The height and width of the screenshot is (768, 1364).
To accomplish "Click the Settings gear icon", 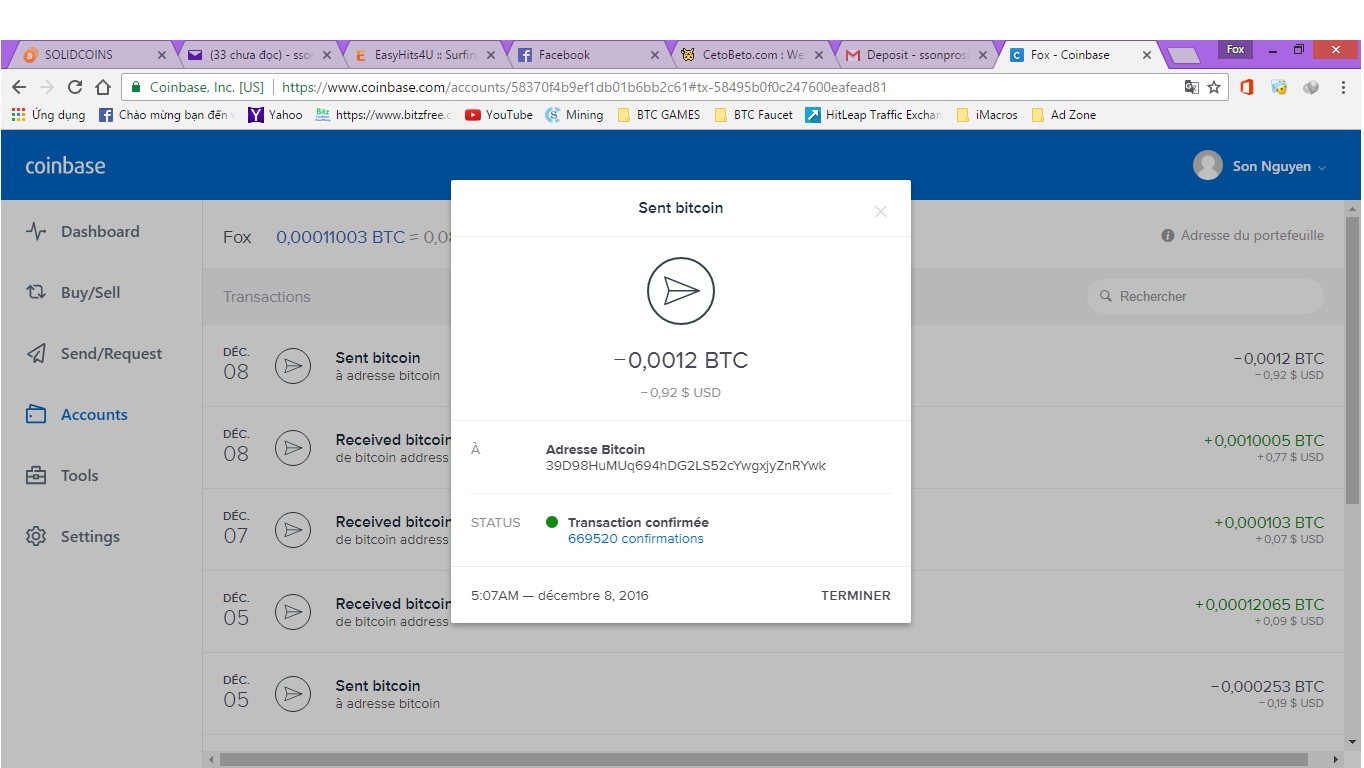I will click(x=36, y=537).
